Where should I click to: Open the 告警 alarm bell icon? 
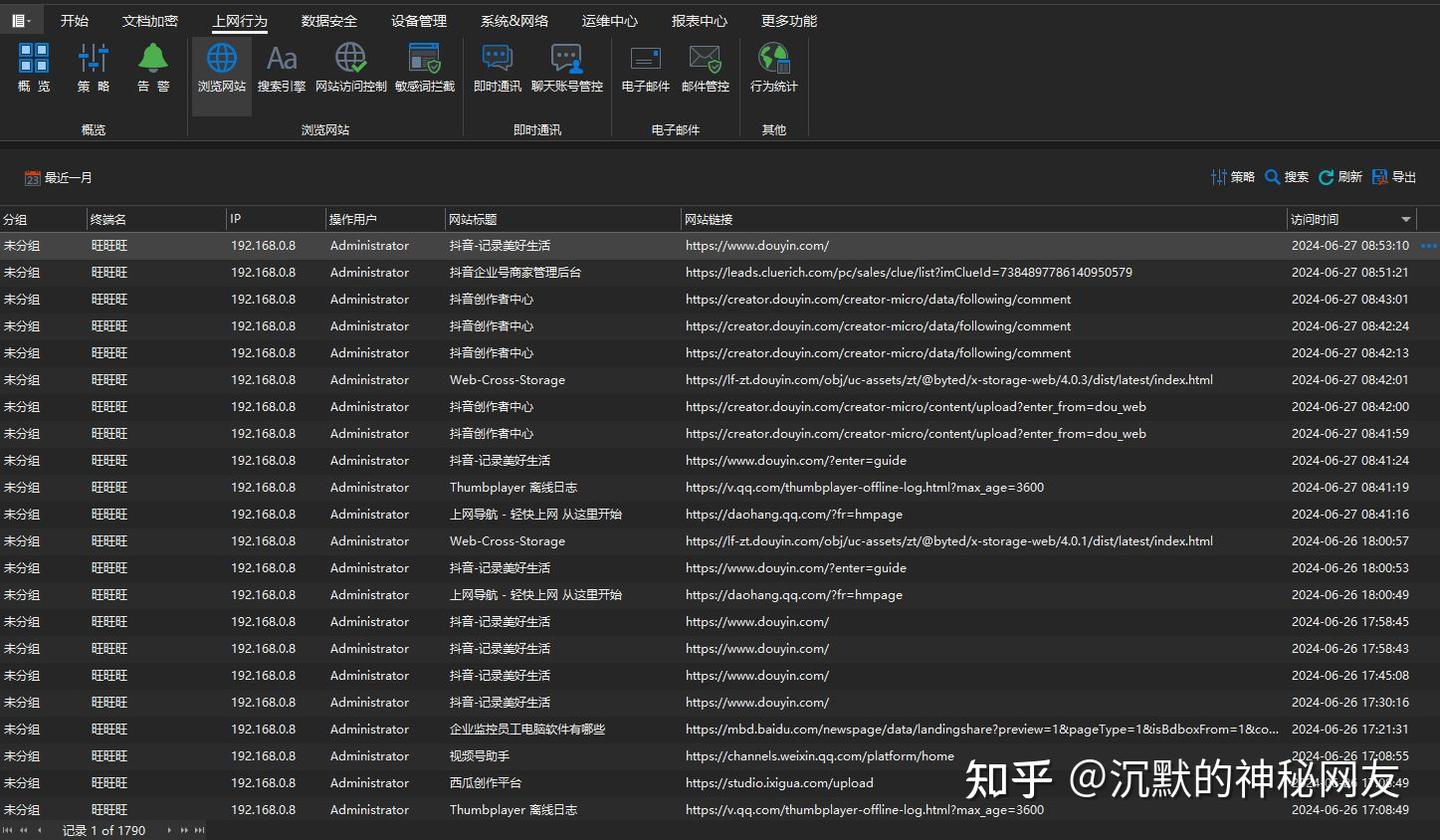tap(153, 68)
